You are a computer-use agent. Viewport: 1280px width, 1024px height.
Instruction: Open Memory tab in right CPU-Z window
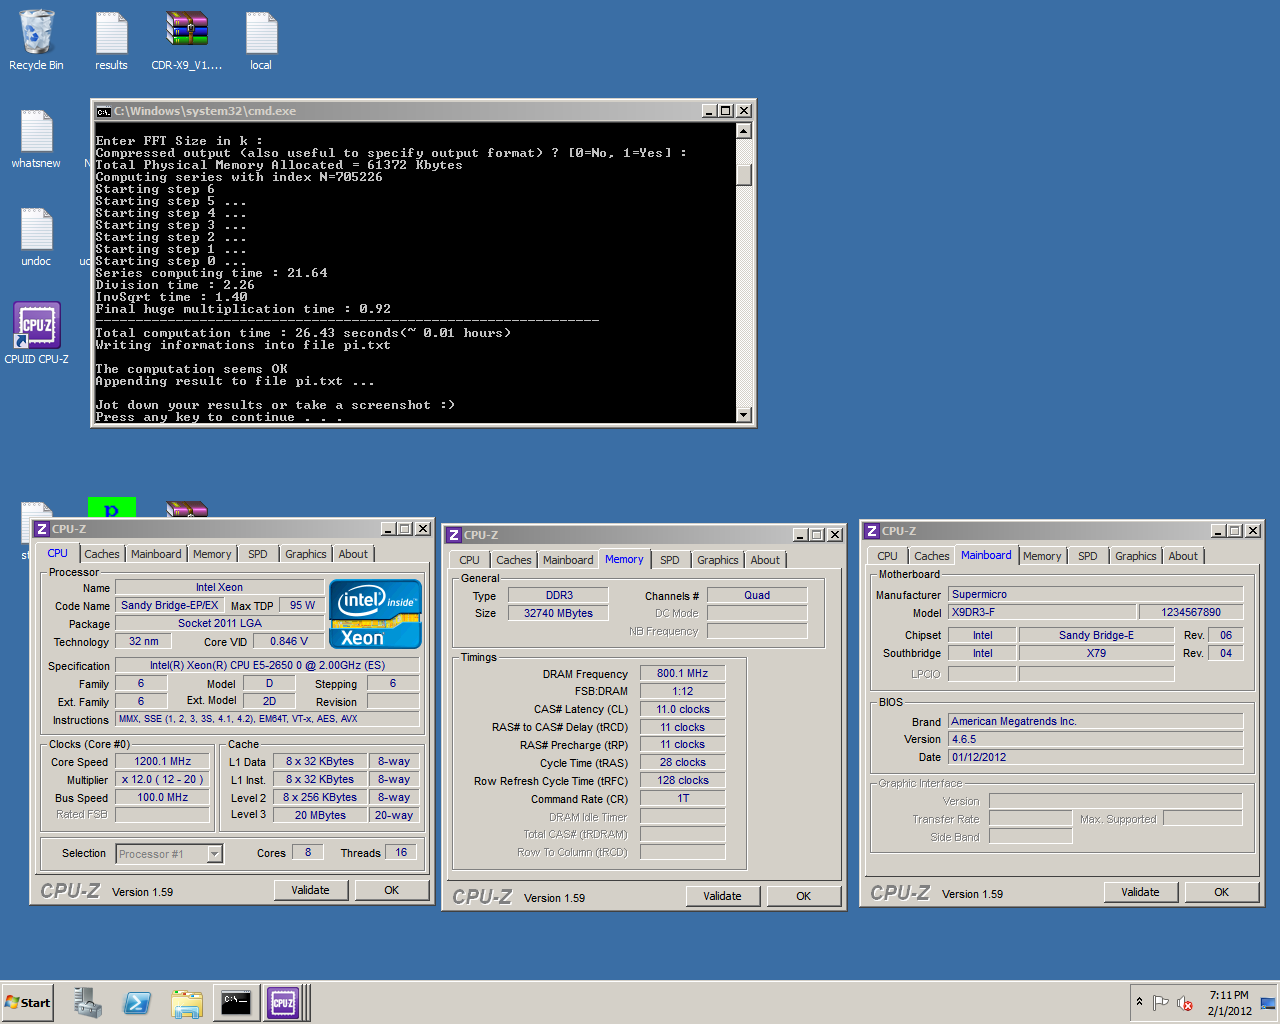[1042, 556]
